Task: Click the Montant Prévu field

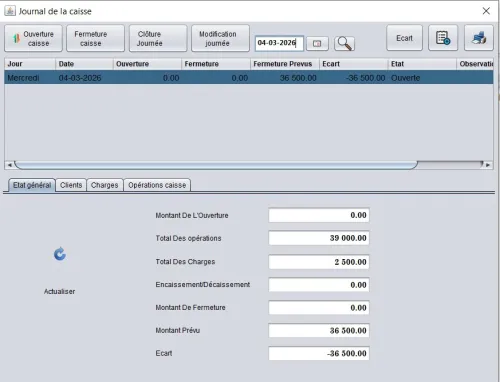Action: [x=319, y=331]
